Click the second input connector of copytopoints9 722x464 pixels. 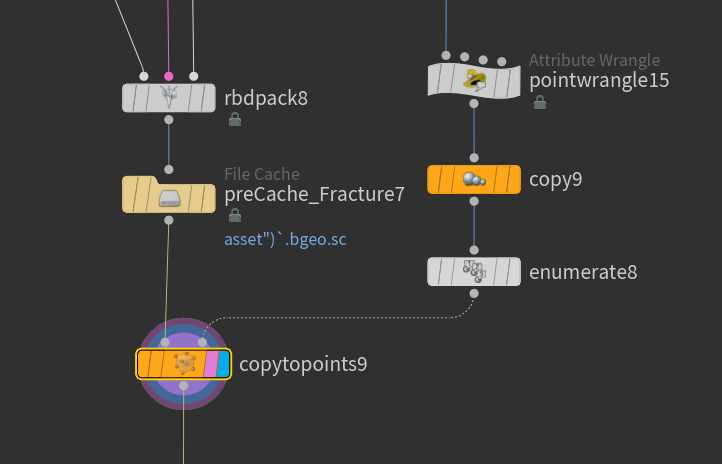[202, 342]
